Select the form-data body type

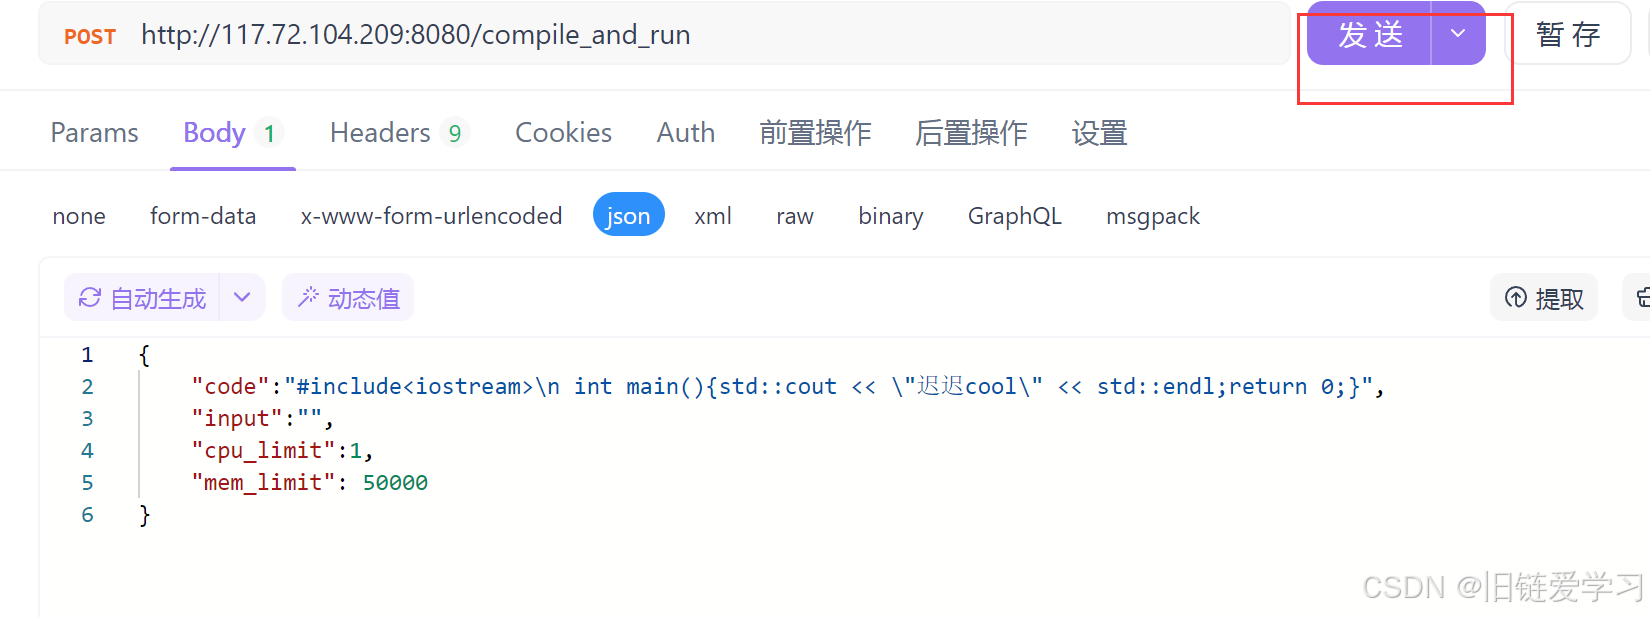coord(203,216)
